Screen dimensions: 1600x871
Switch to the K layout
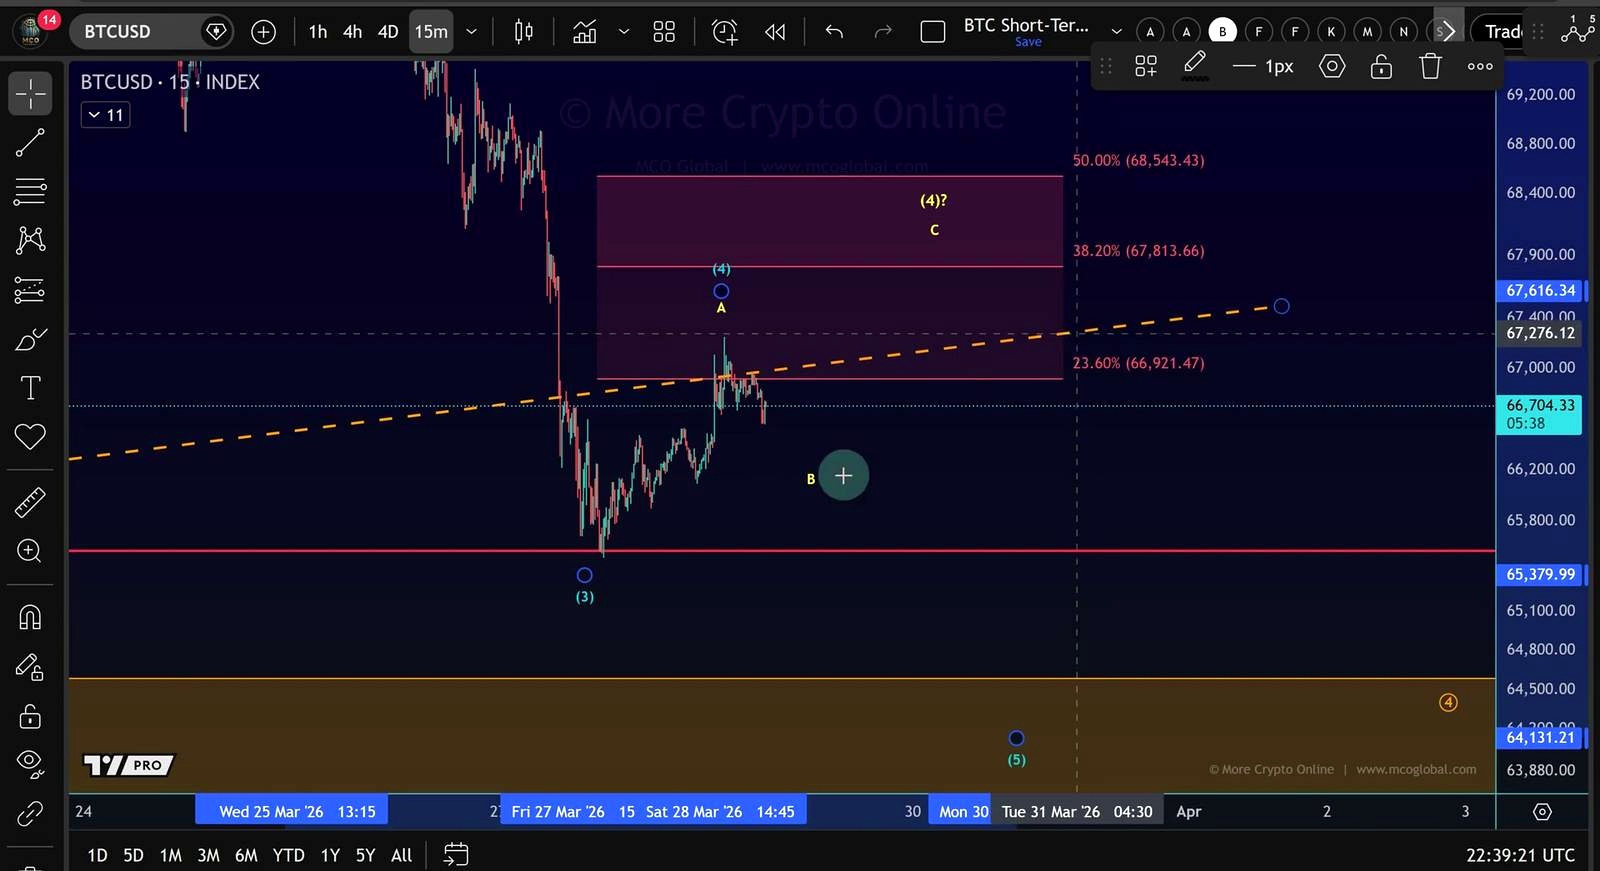[1331, 32]
